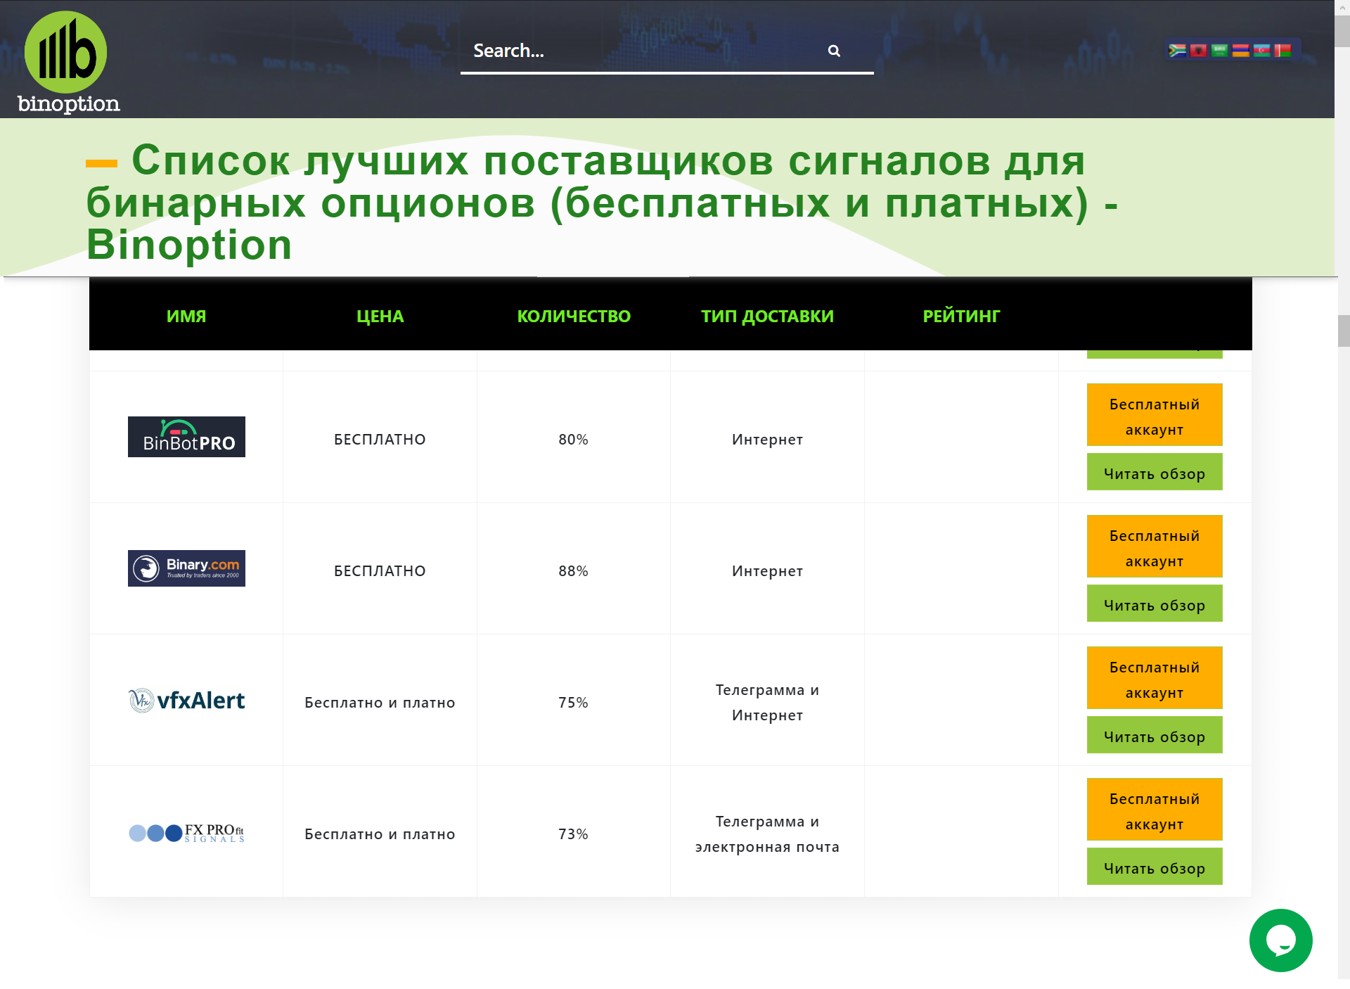Click Читать обзор for vfxAlert
Image resolution: width=1350 pixels, height=989 pixels.
click(x=1154, y=736)
